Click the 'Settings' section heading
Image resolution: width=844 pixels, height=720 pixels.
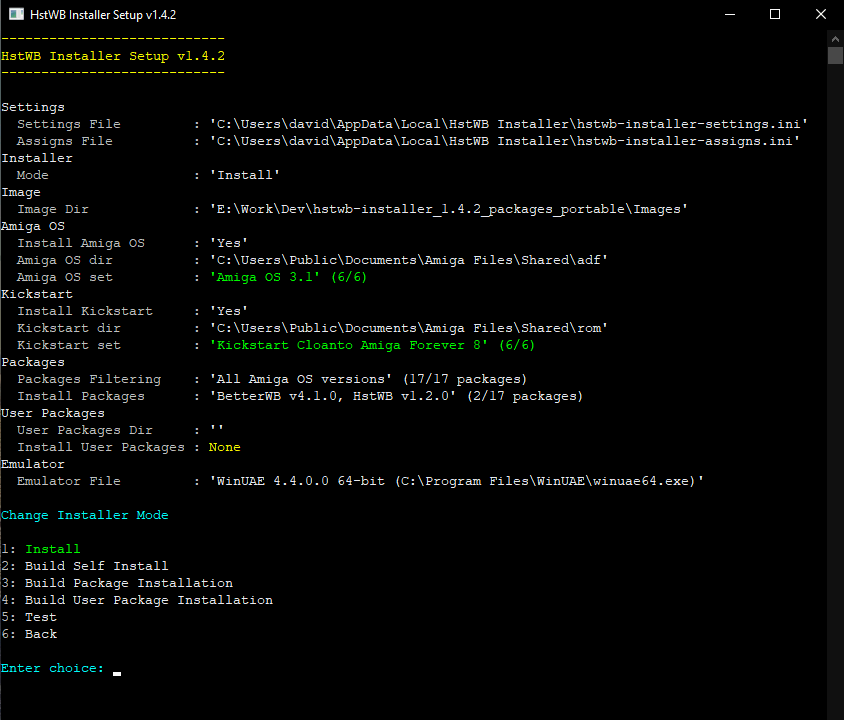pos(33,107)
